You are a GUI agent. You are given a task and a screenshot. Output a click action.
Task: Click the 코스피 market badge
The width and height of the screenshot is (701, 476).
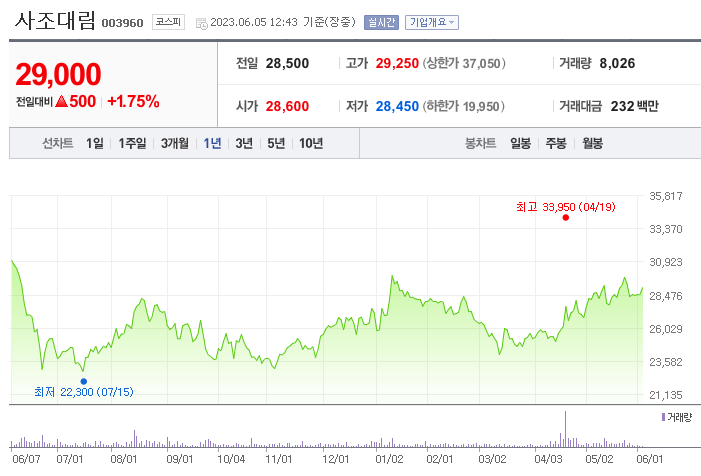(x=168, y=22)
